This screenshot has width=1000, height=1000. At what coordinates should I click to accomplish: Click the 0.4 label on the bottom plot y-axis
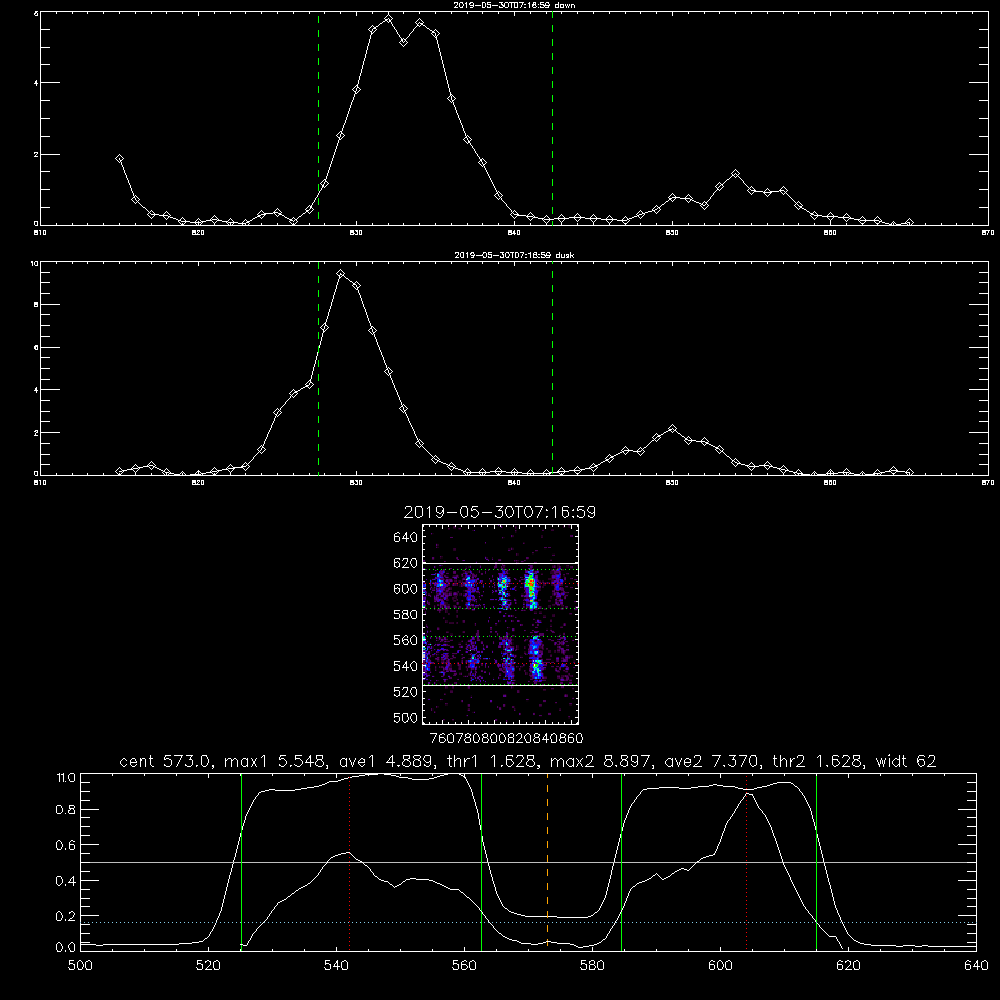[x=66, y=881]
